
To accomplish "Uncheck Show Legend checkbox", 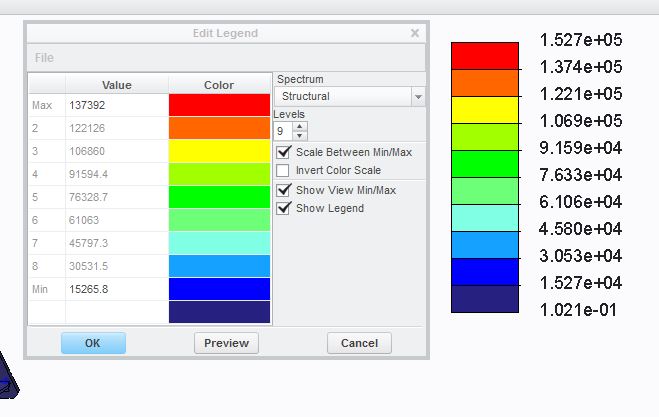I will click(283, 208).
